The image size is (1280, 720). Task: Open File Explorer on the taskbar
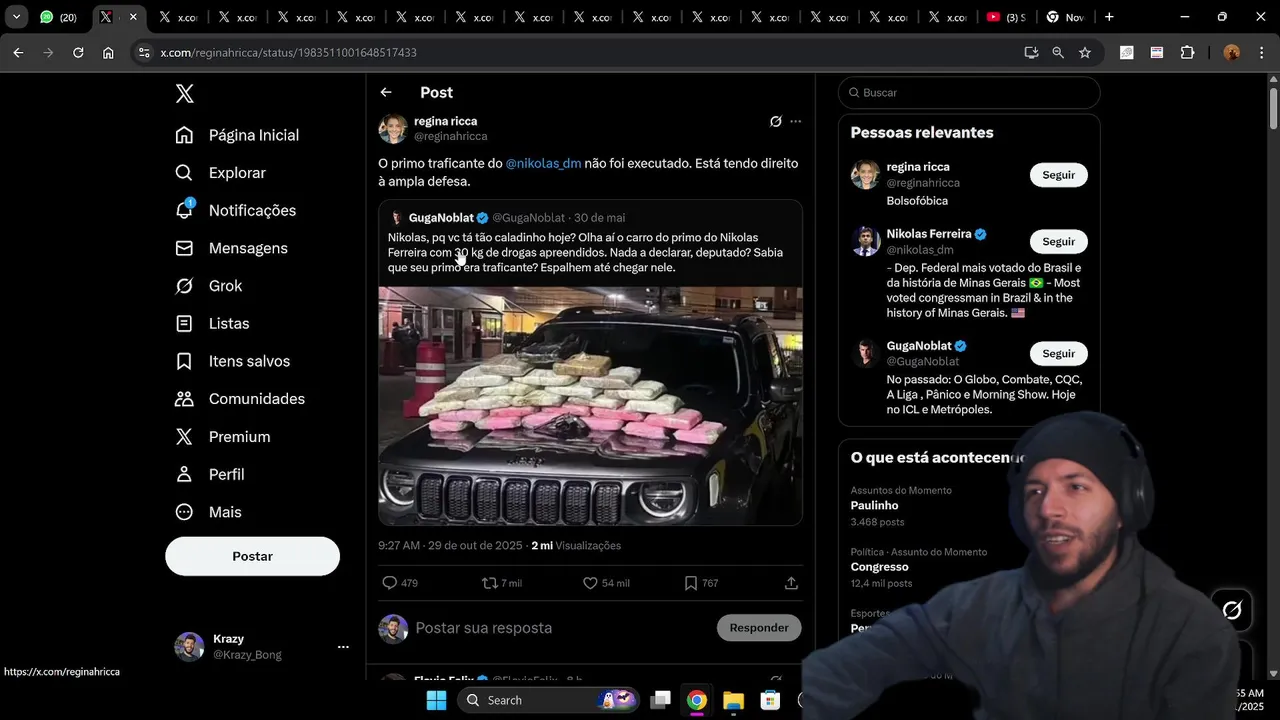coord(733,700)
